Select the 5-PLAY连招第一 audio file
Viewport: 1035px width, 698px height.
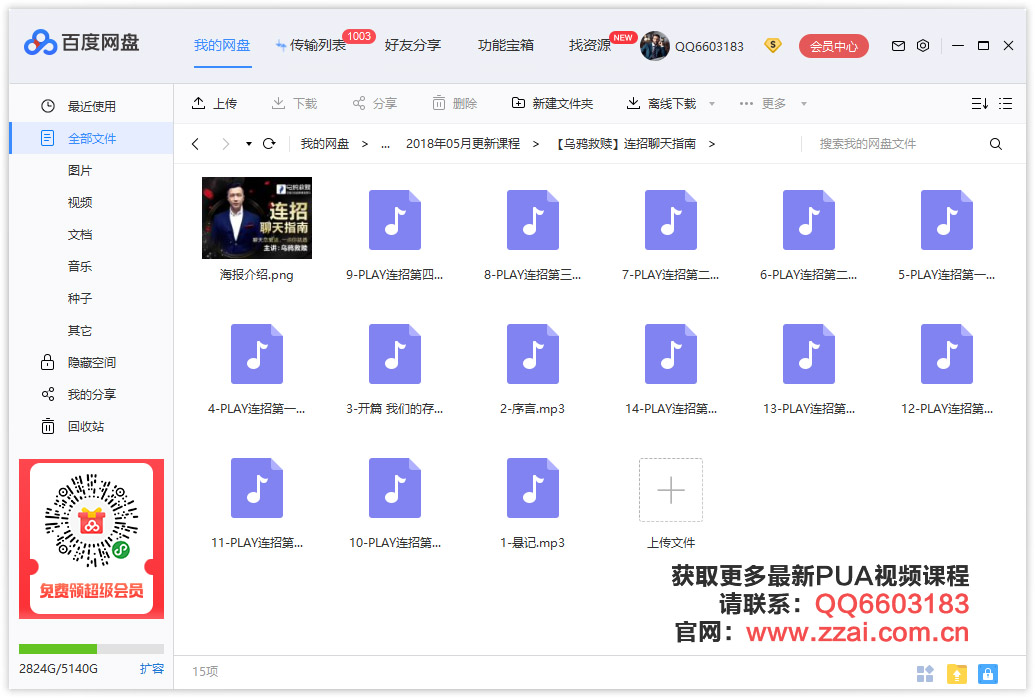click(947, 220)
